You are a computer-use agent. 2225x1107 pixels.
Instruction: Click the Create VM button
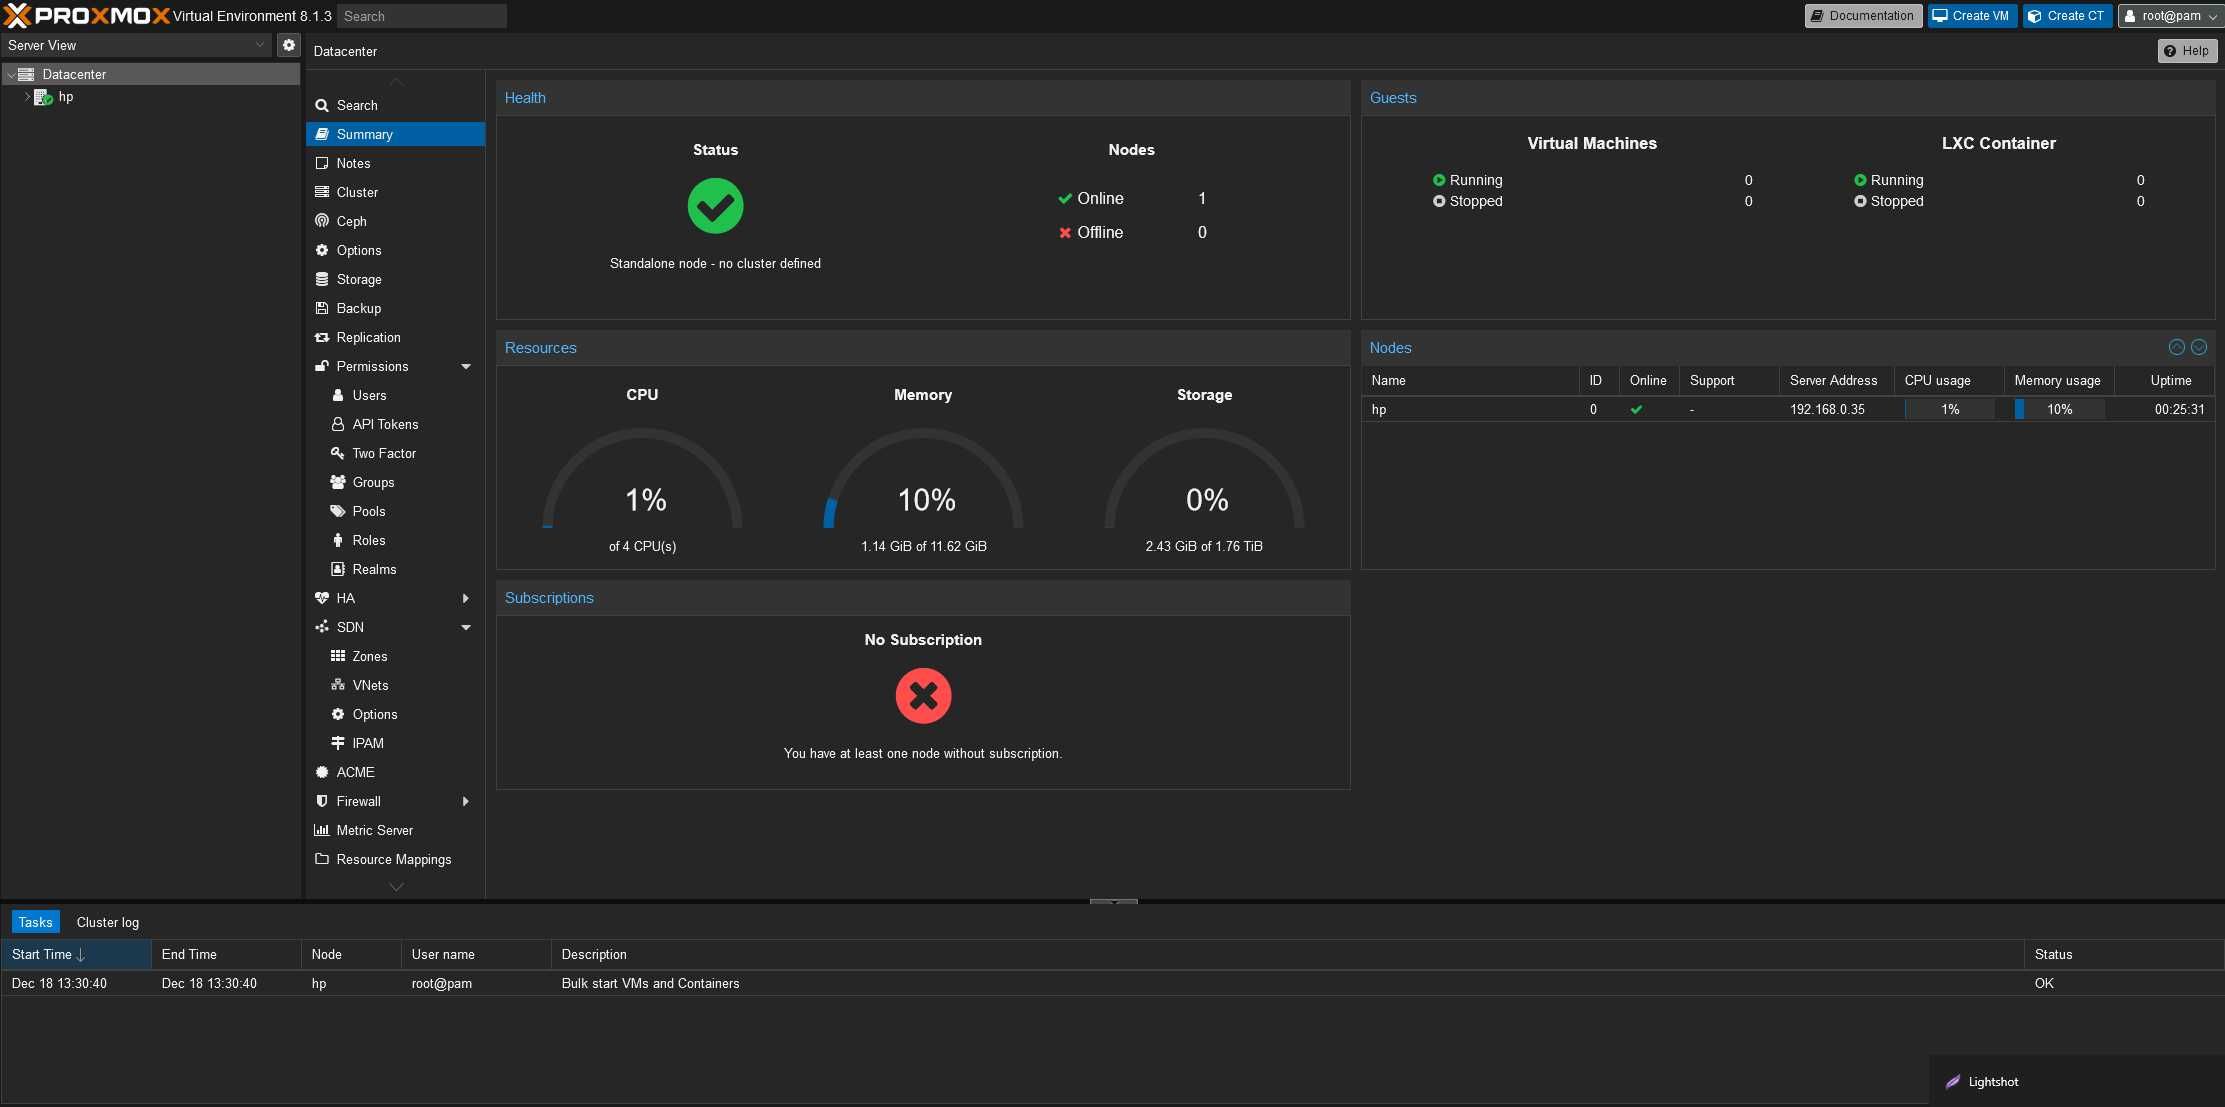1972,16
